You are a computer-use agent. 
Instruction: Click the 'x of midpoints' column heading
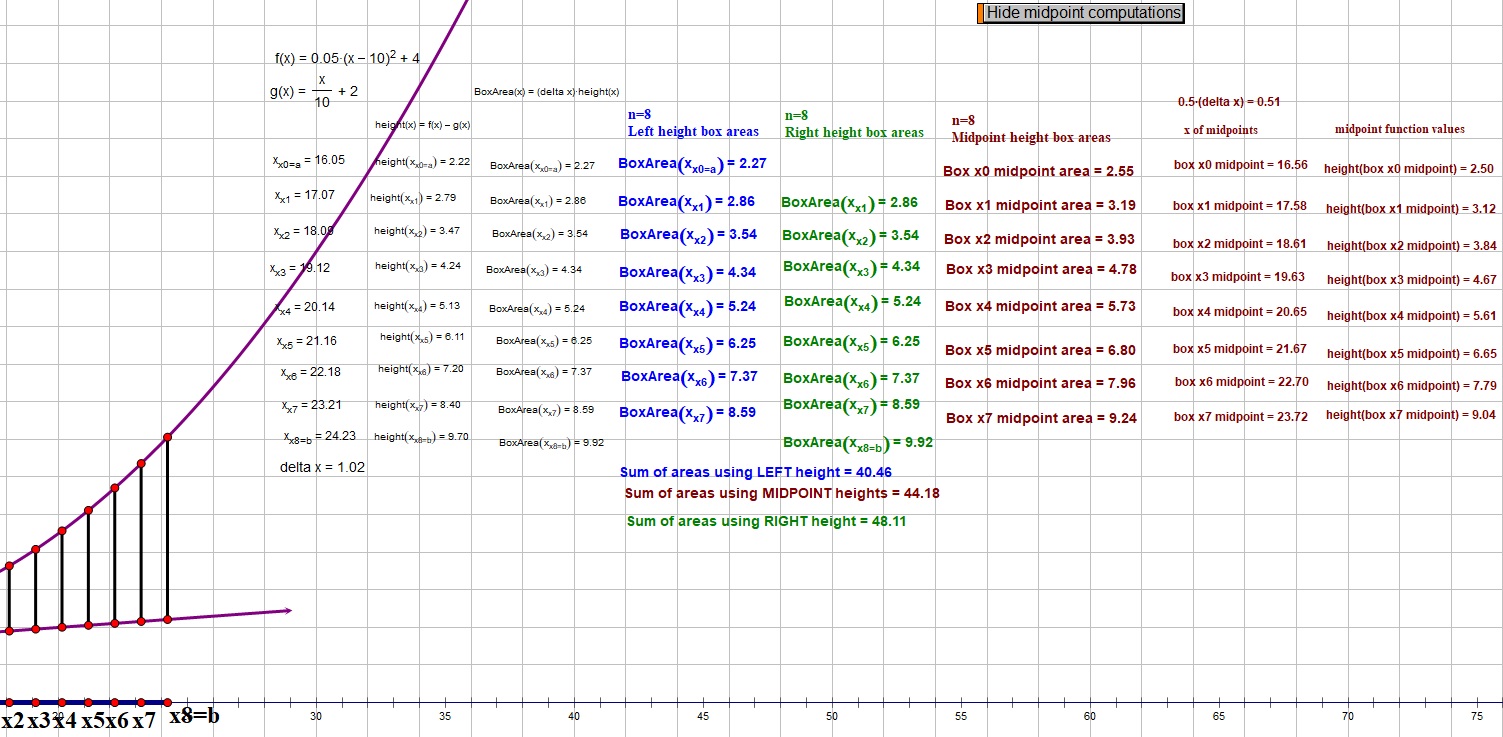(1220, 130)
